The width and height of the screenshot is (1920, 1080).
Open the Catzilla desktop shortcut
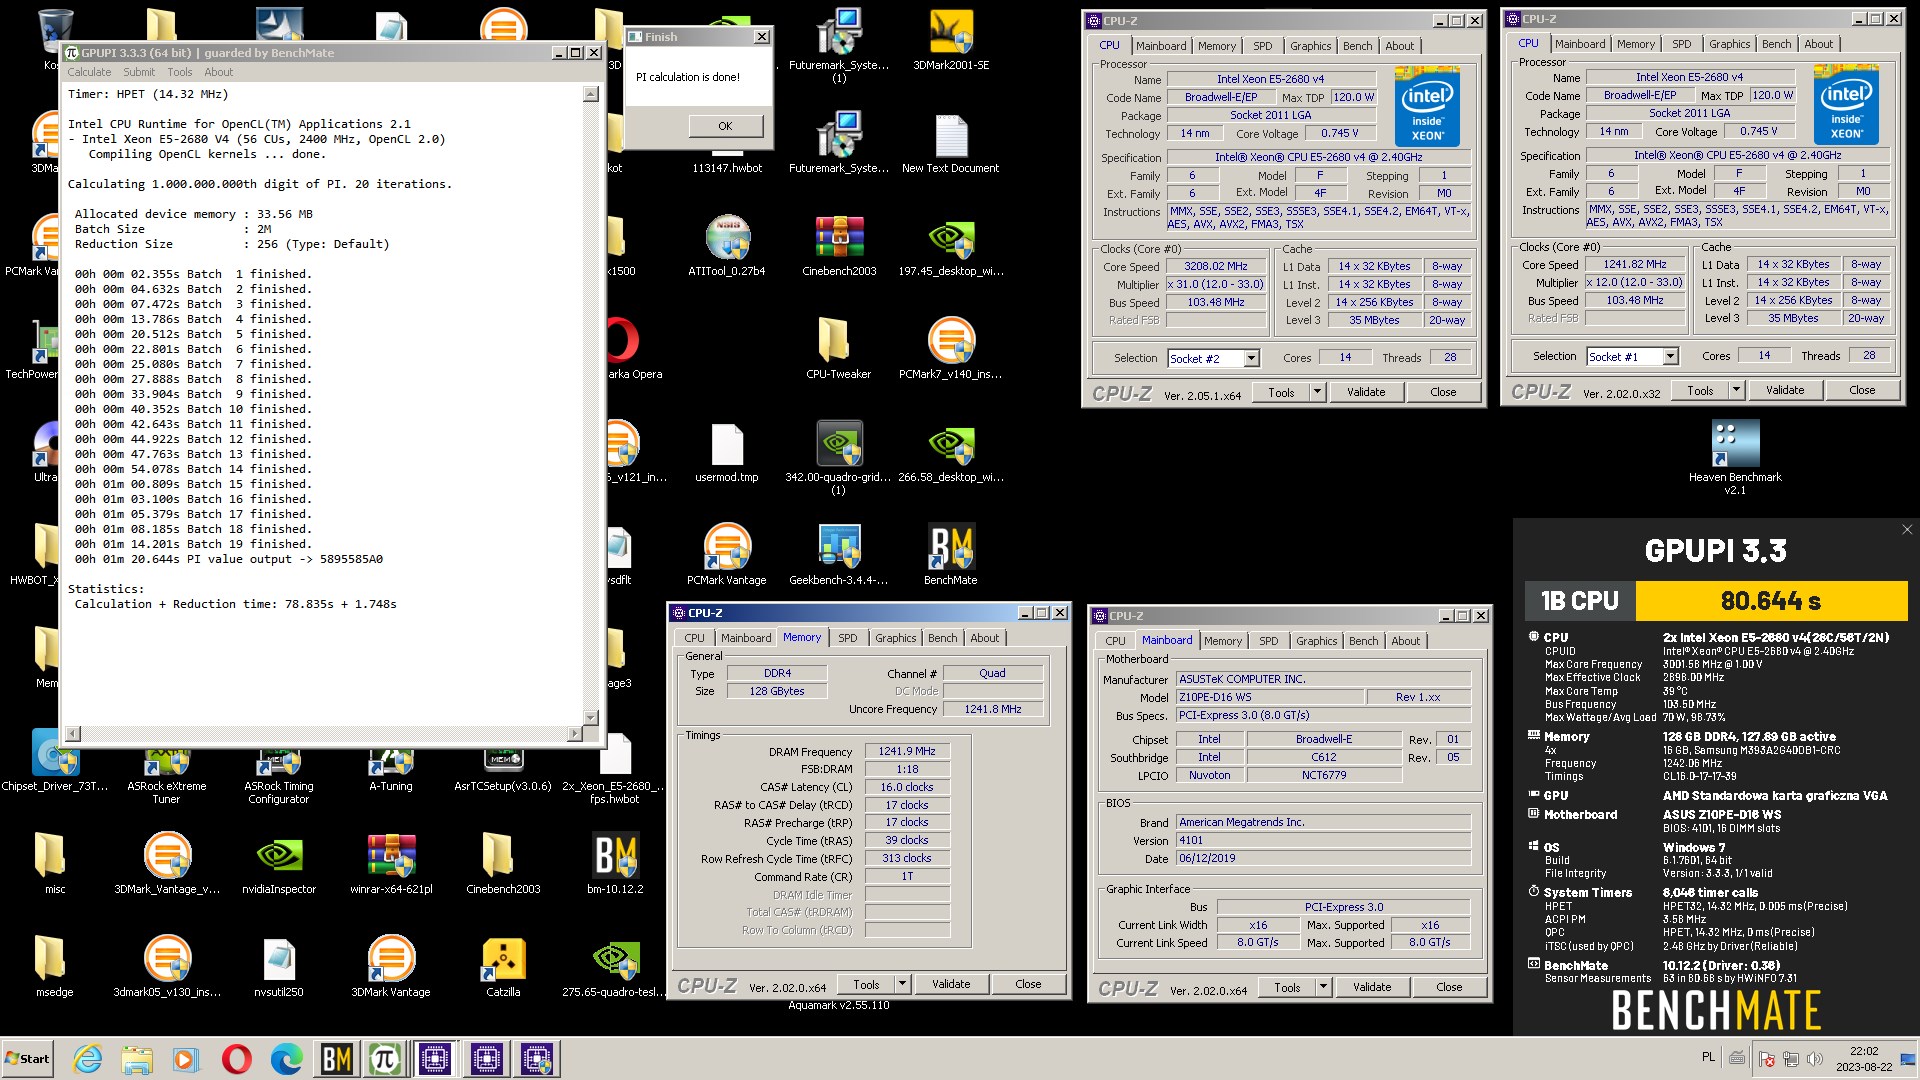coord(503,967)
